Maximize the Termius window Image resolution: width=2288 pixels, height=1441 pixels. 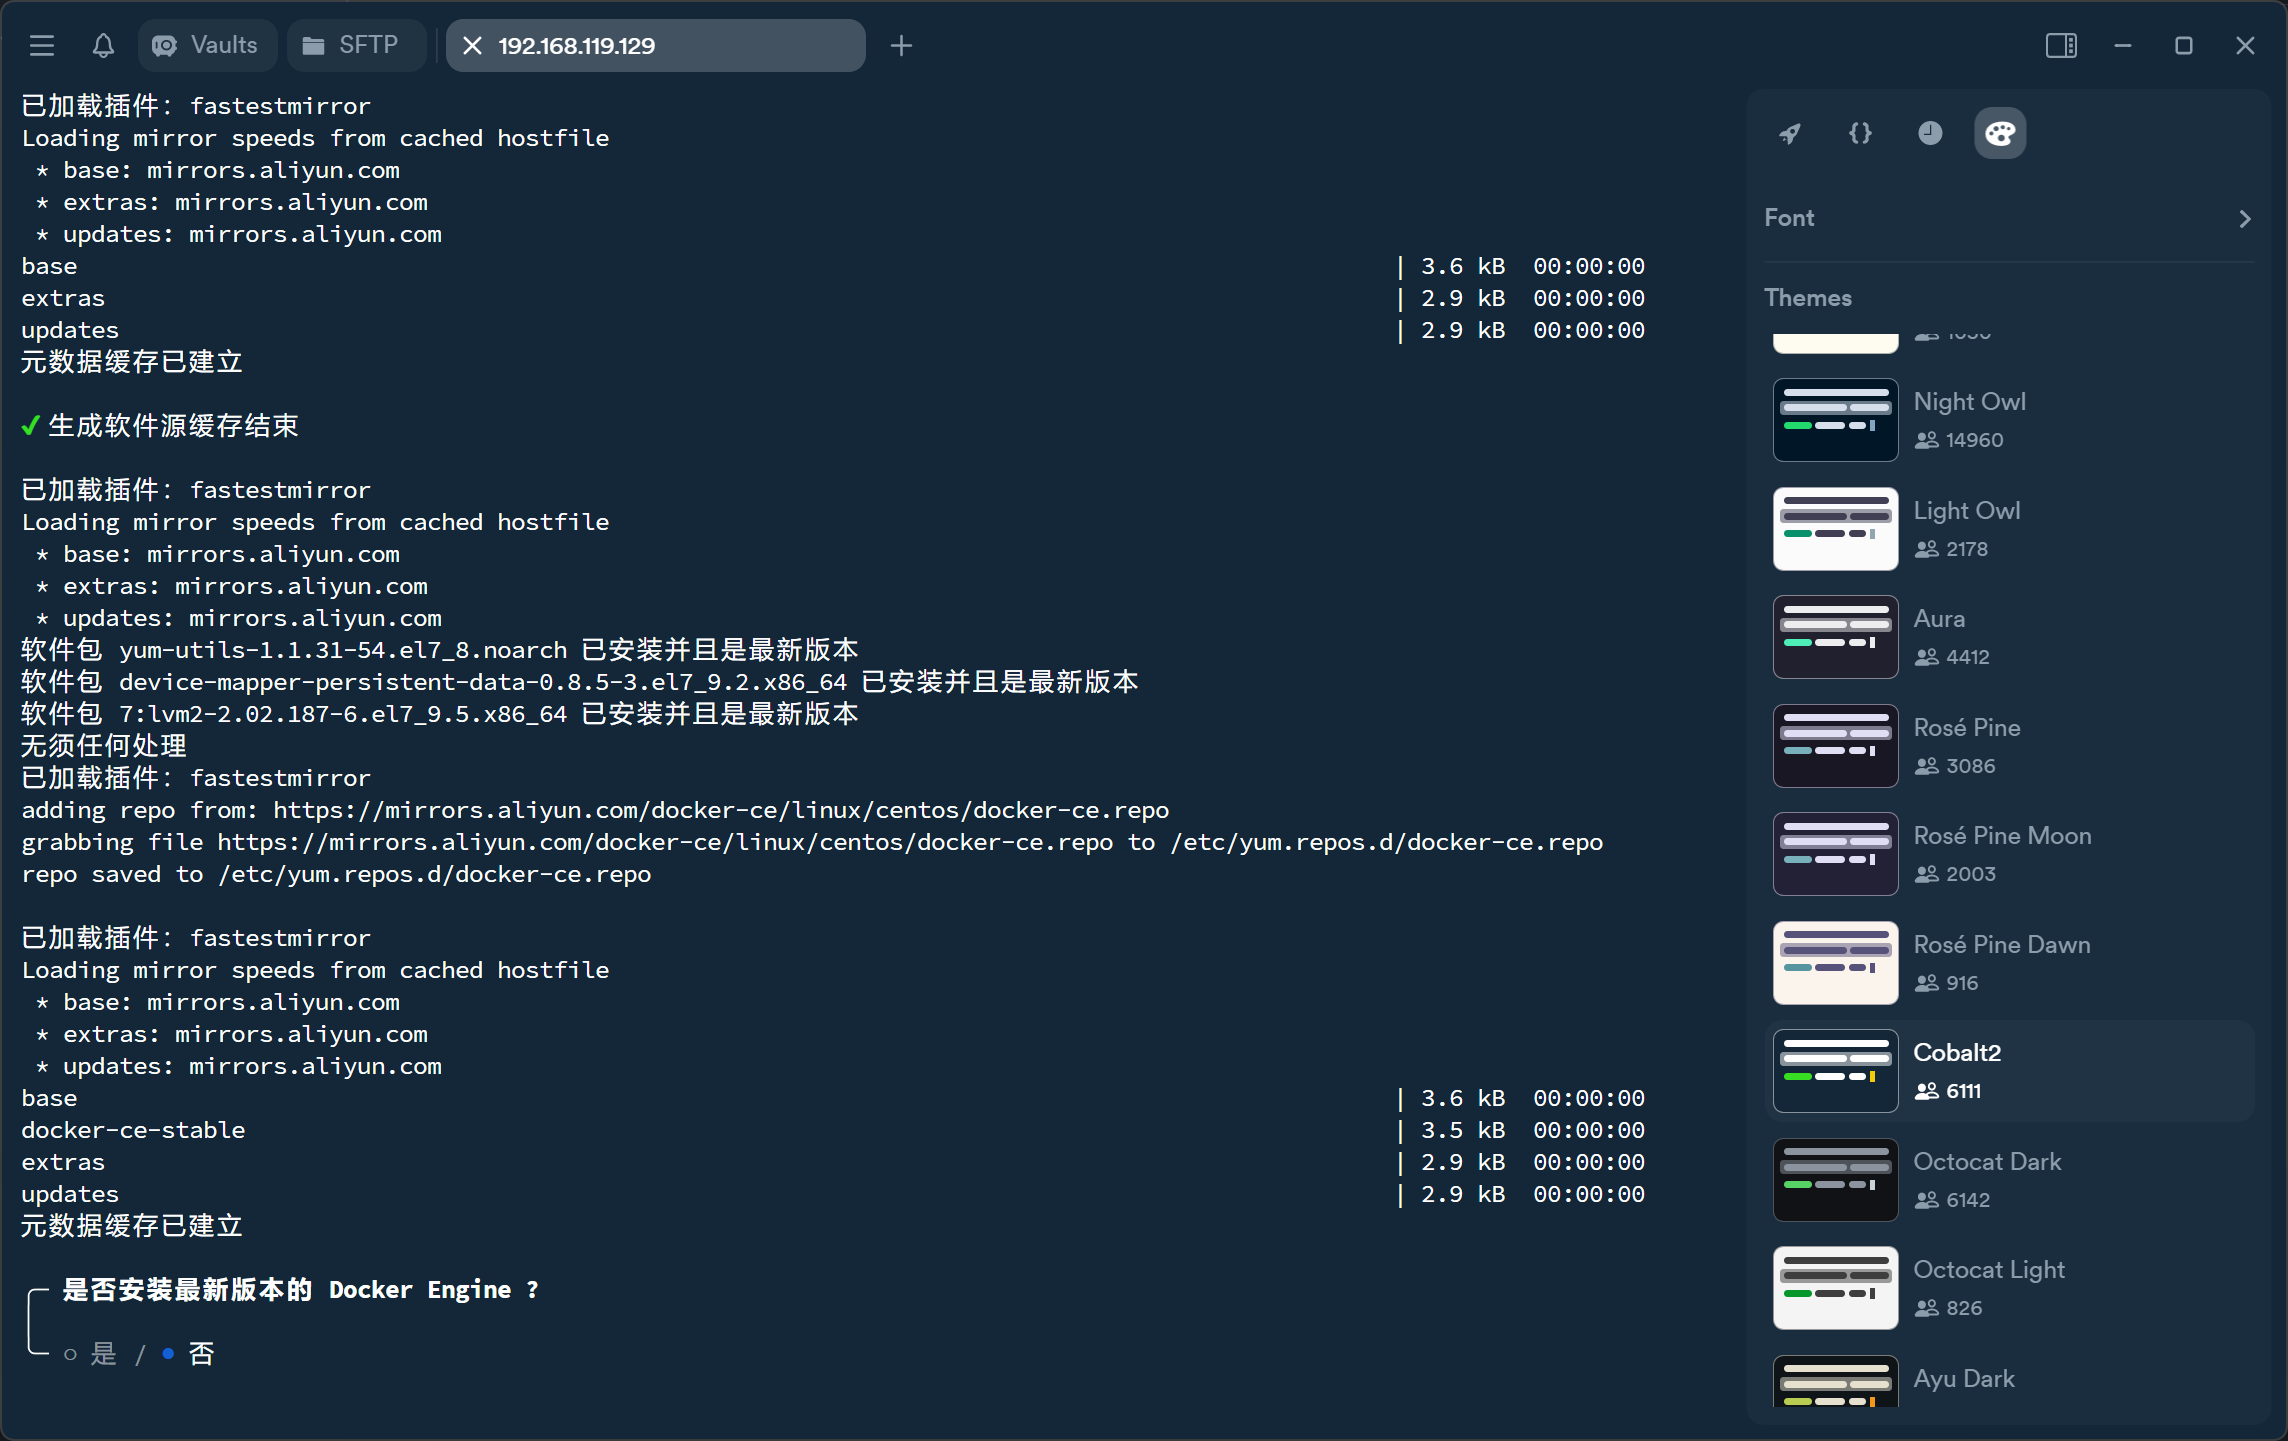[2184, 45]
